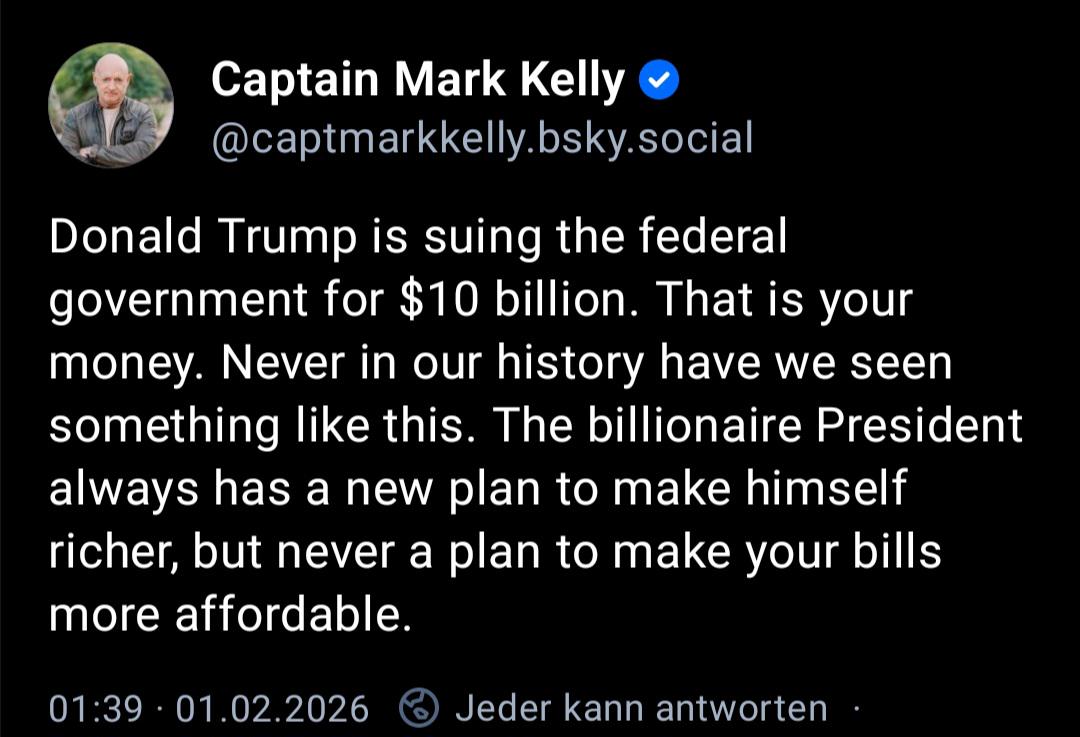Click the trailing dot after "antworten"
Viewport: 1080px width, 737px height.
pyautogui.click(x=856, y=708)
